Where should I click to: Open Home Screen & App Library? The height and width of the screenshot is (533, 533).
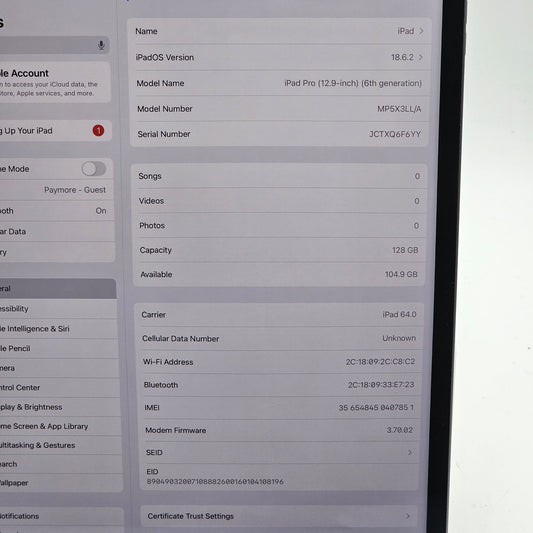pos(60,426)
